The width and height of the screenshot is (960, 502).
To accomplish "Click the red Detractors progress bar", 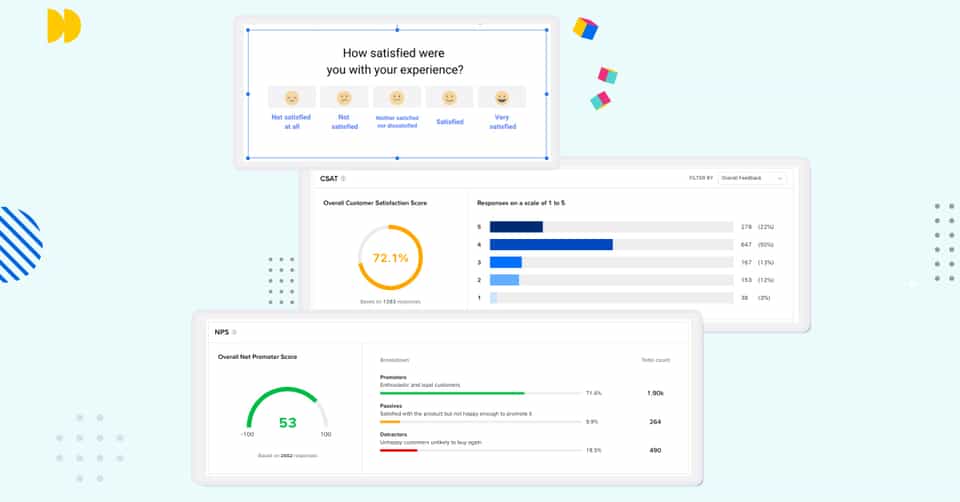I will [398, 450].
